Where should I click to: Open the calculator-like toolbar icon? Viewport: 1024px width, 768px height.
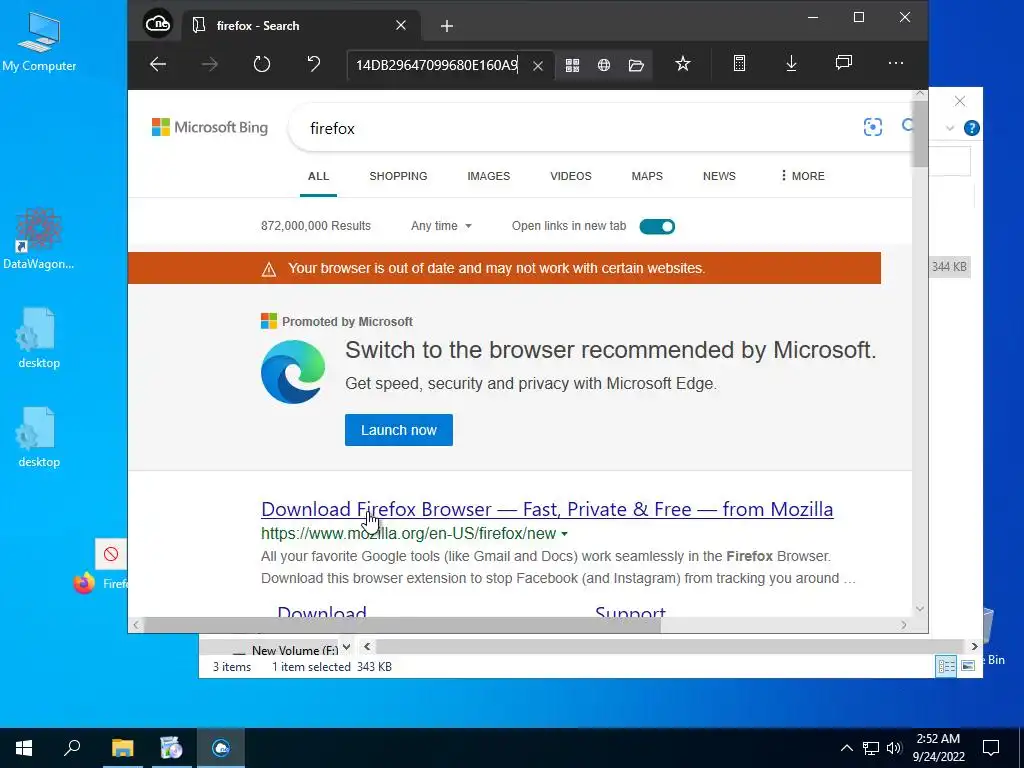(739, 63)
